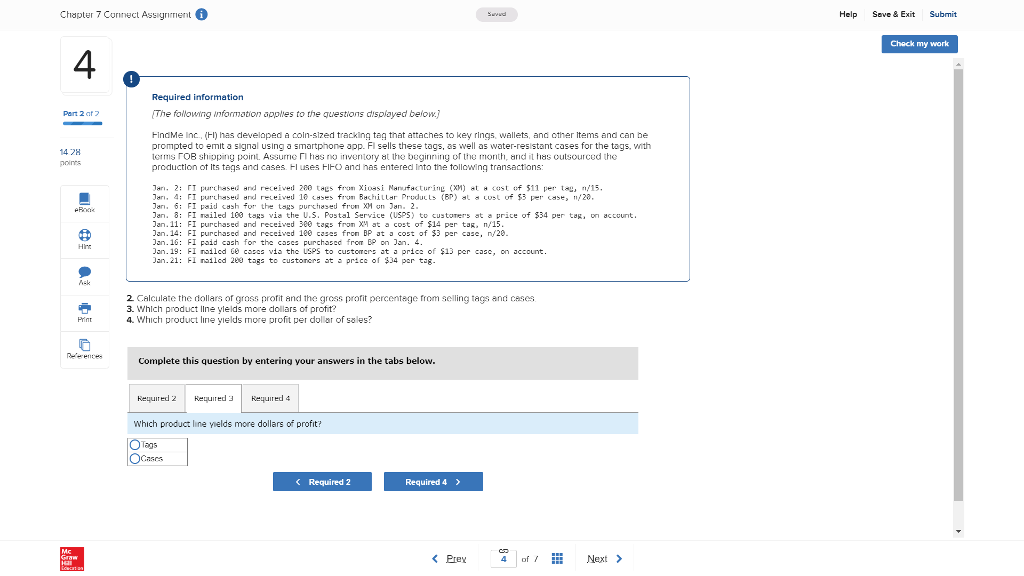Click Save & Exit
Viewport: 1024px width, 576px height.
pos(893,14)
